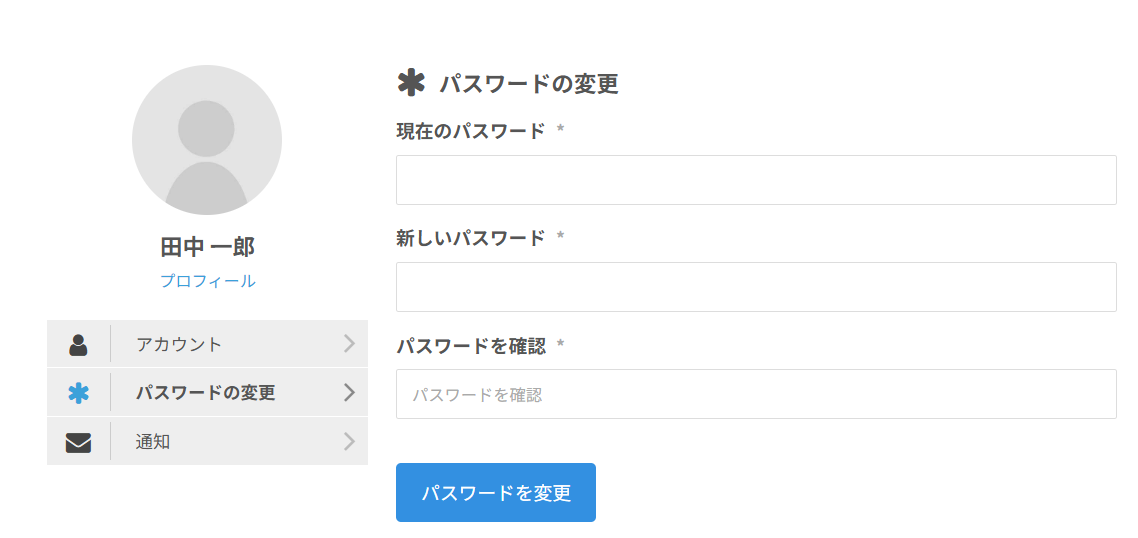This screenshot has height=538, width=1138.
Task: Click the 現在のパスワード label text
Action: [471, 131]
